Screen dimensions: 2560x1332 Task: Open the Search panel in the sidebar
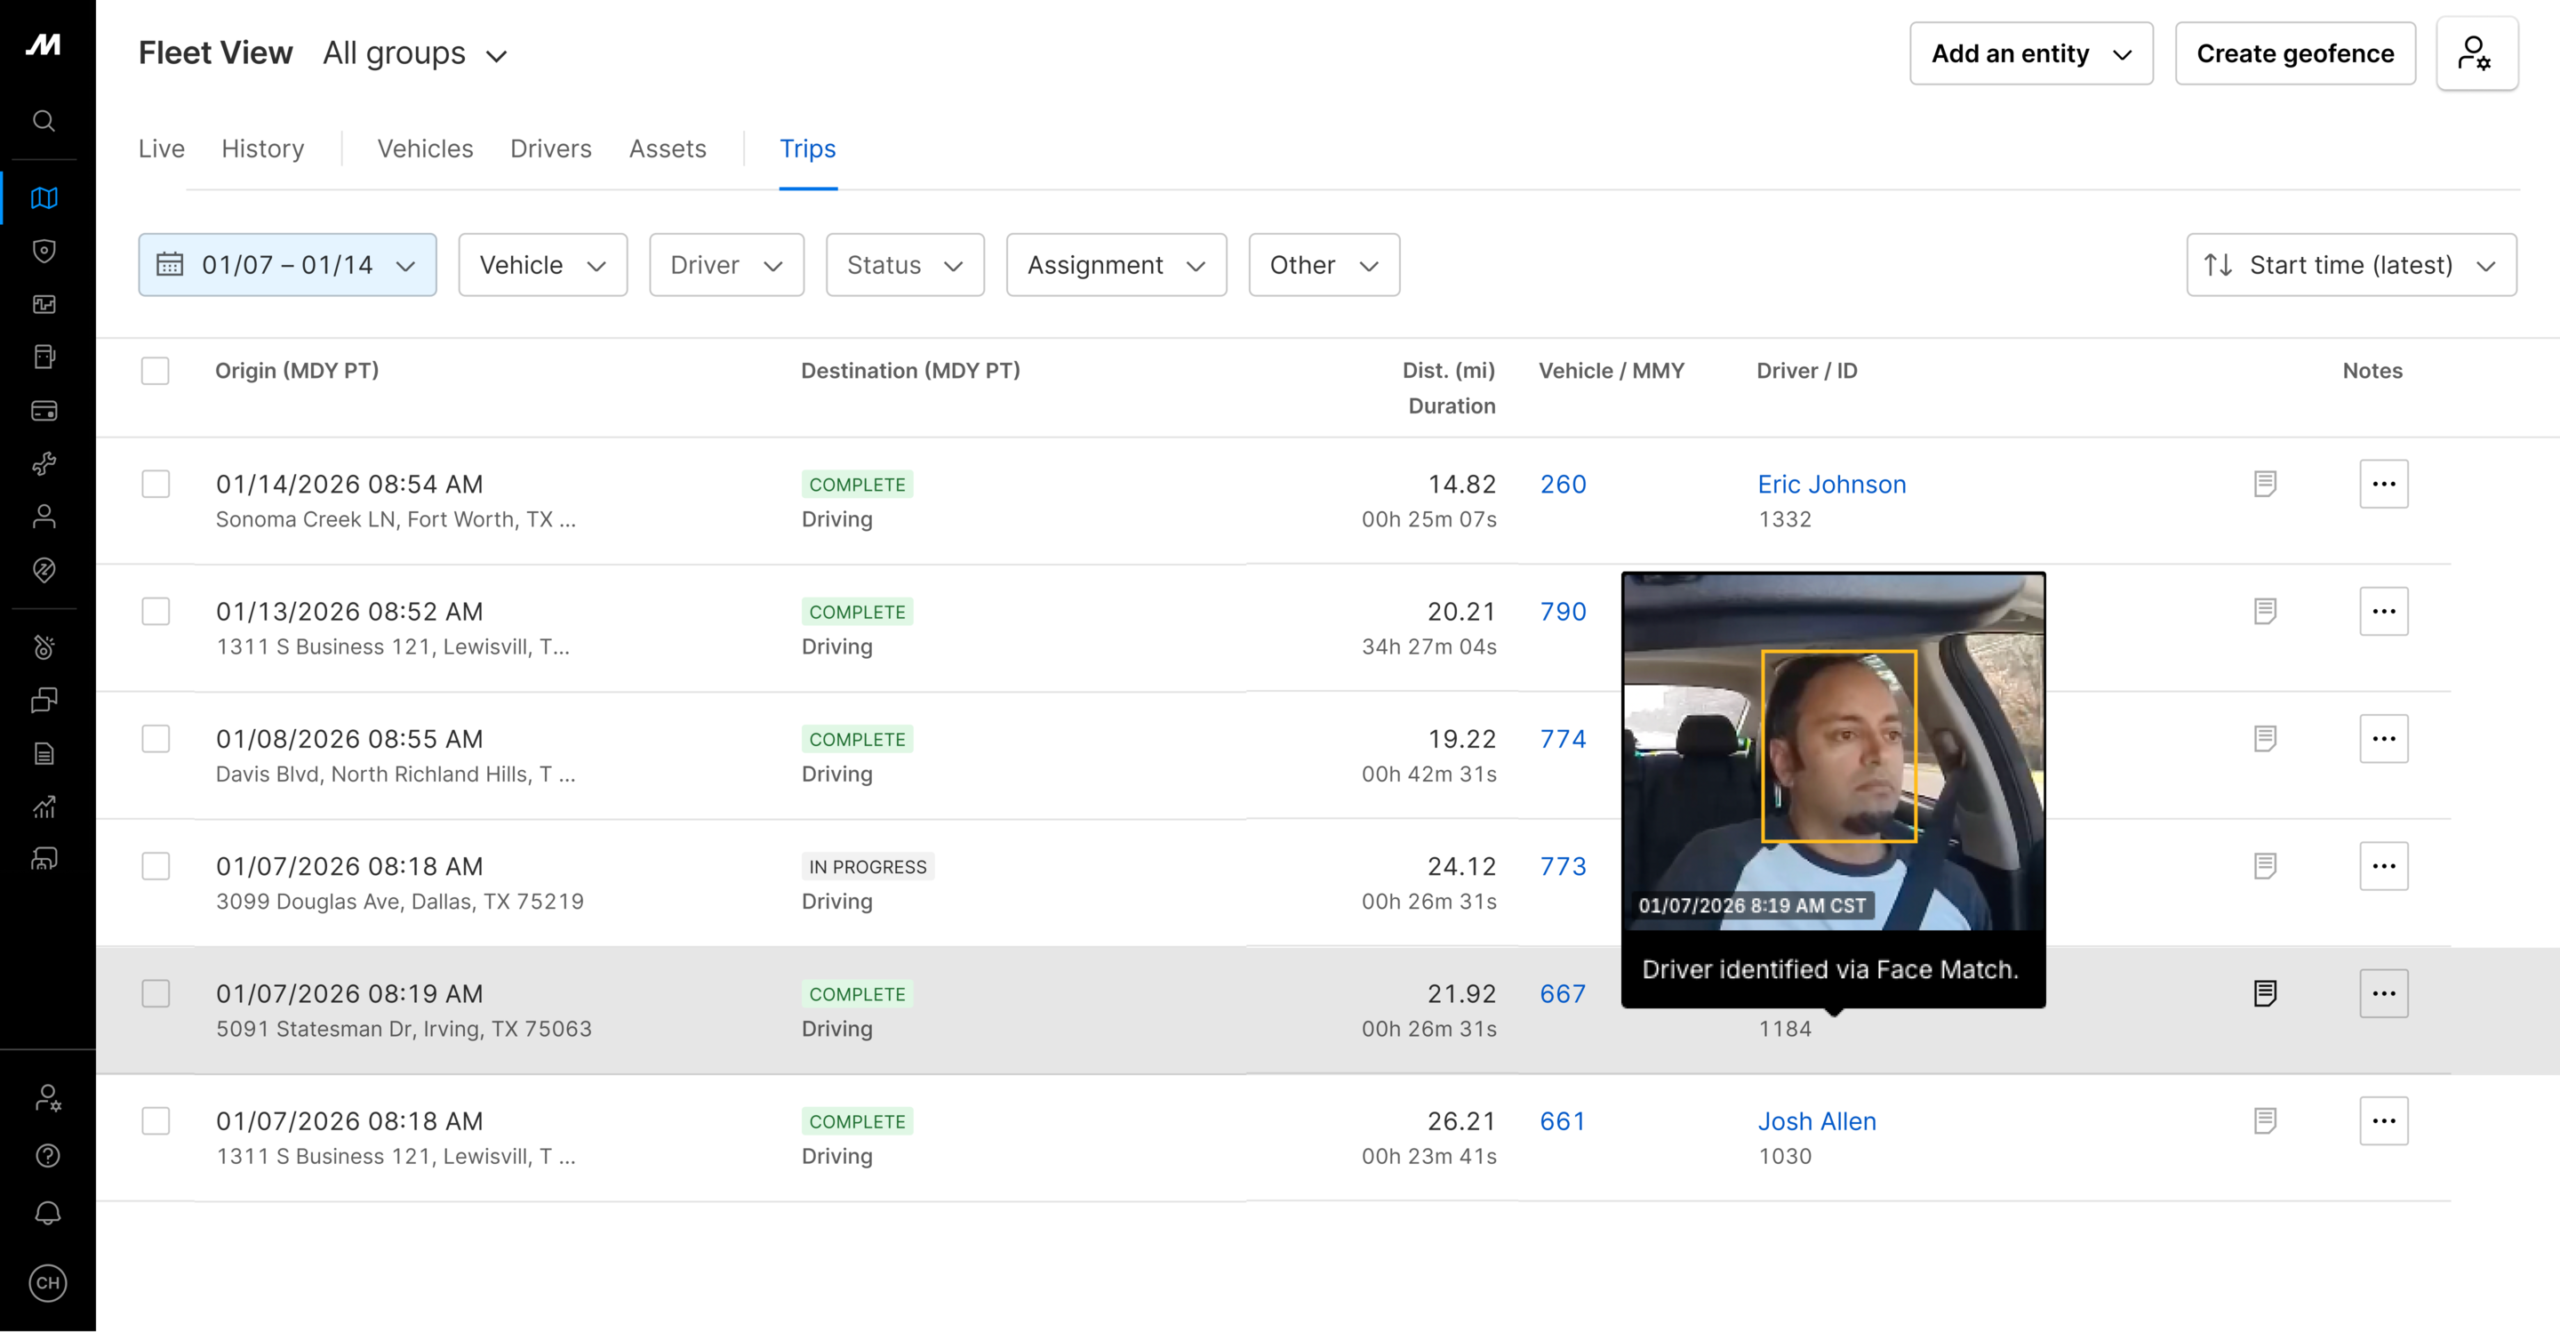coord(44,120)
